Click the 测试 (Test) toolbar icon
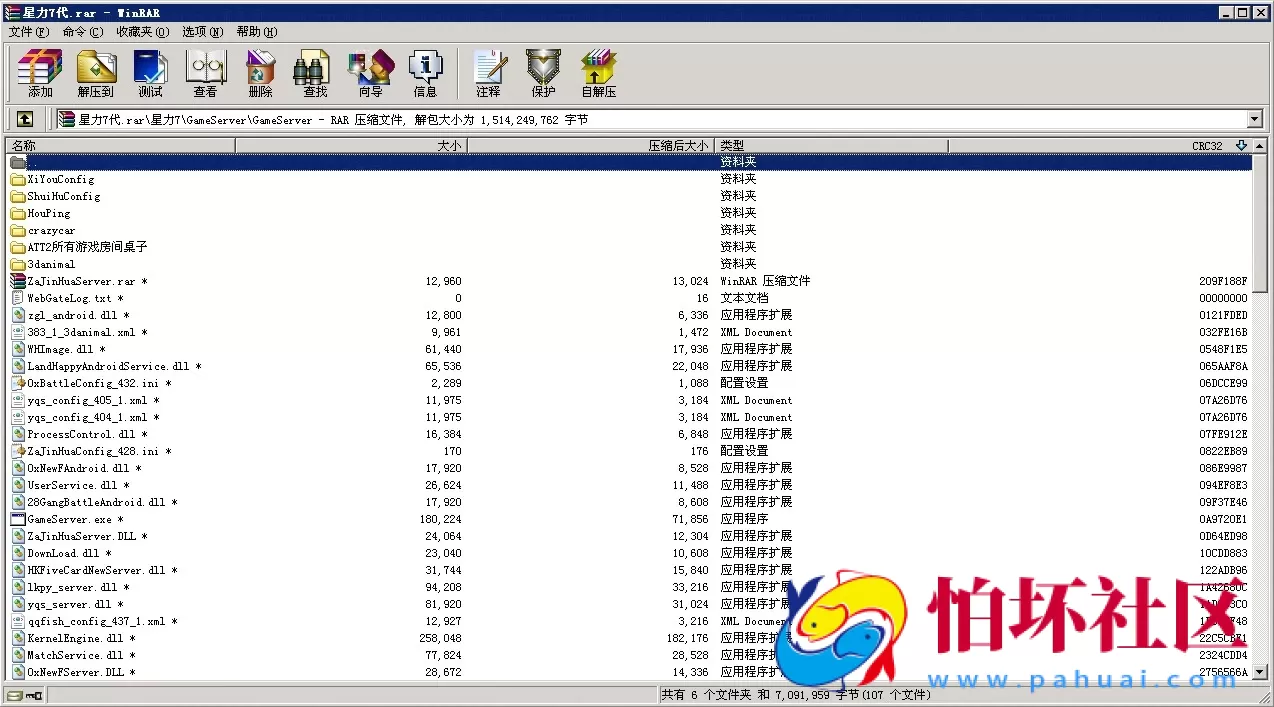Screen dimensions: 1274x707 coord(150,72)
